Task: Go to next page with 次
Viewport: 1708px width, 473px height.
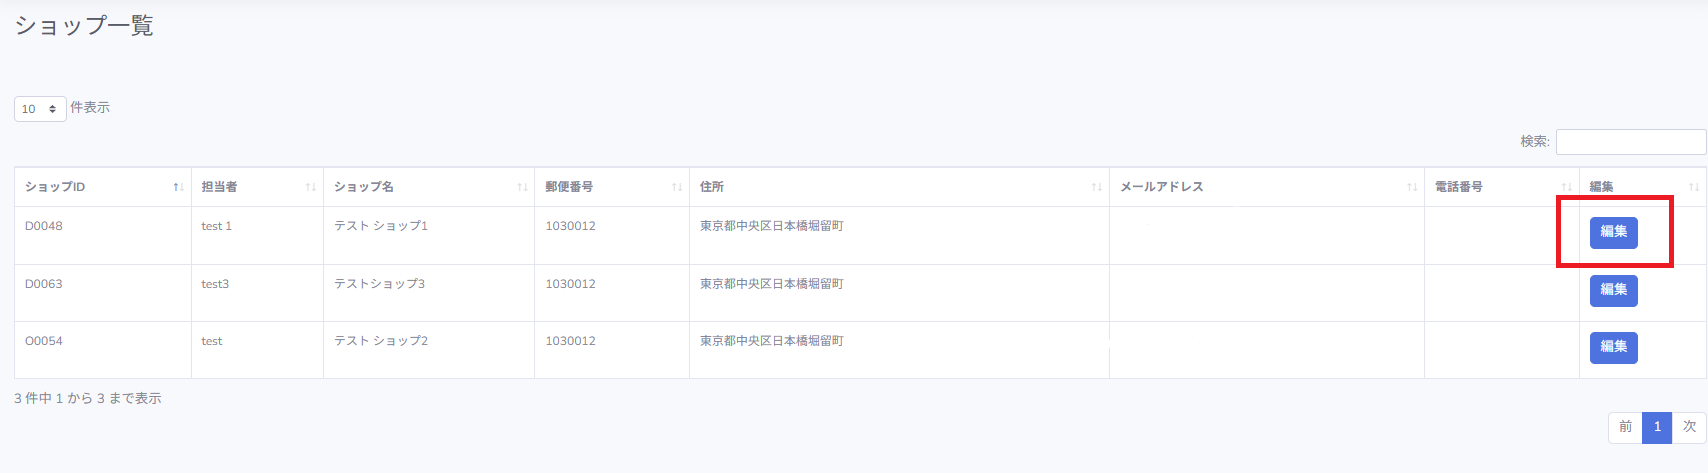Action: pos(1689,427)
